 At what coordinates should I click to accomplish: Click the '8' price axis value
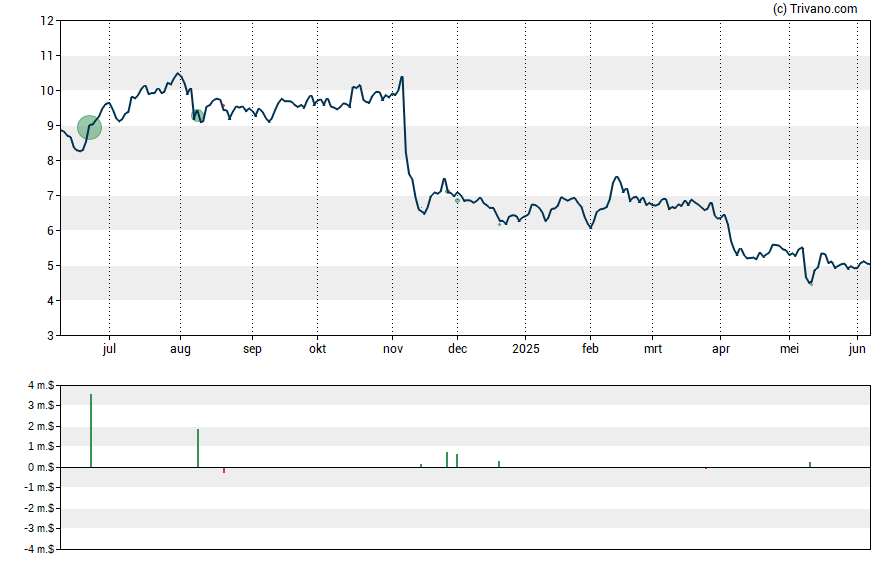(50, 161)
